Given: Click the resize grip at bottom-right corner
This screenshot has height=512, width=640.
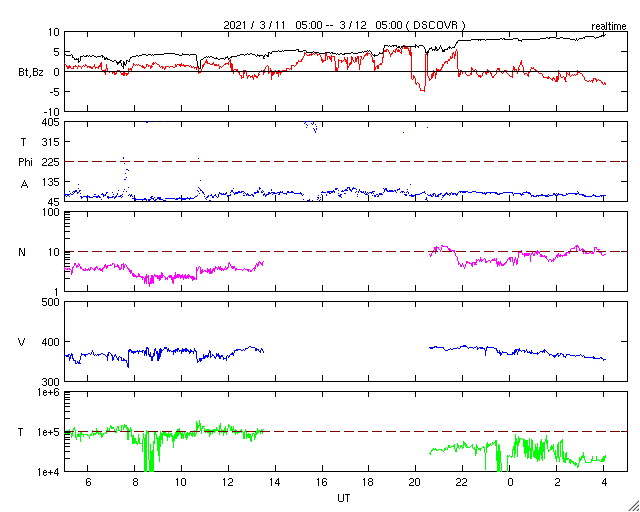Looking at the screenshot, I should 634,506.
